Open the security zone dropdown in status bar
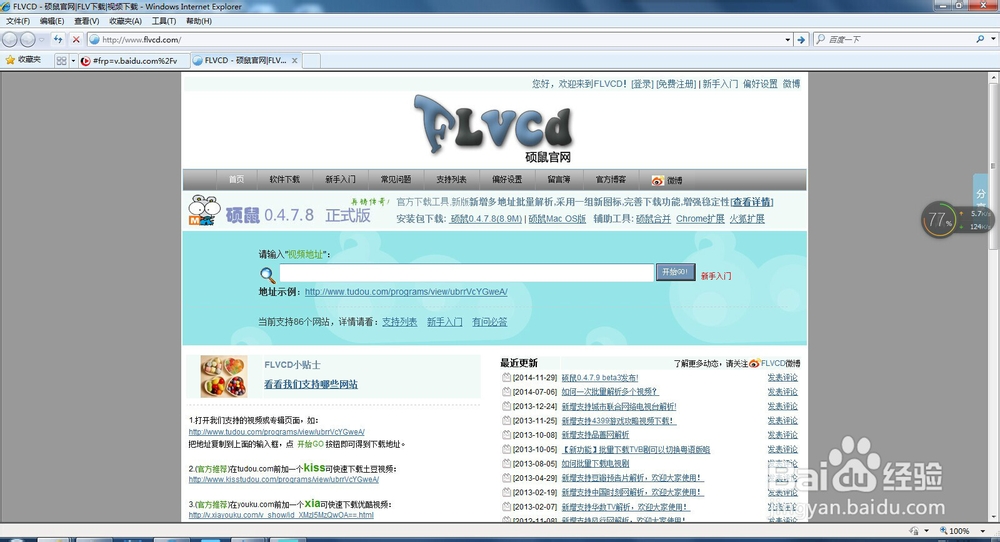Screen dimensions: 1000x542 [x=927, y=531]
